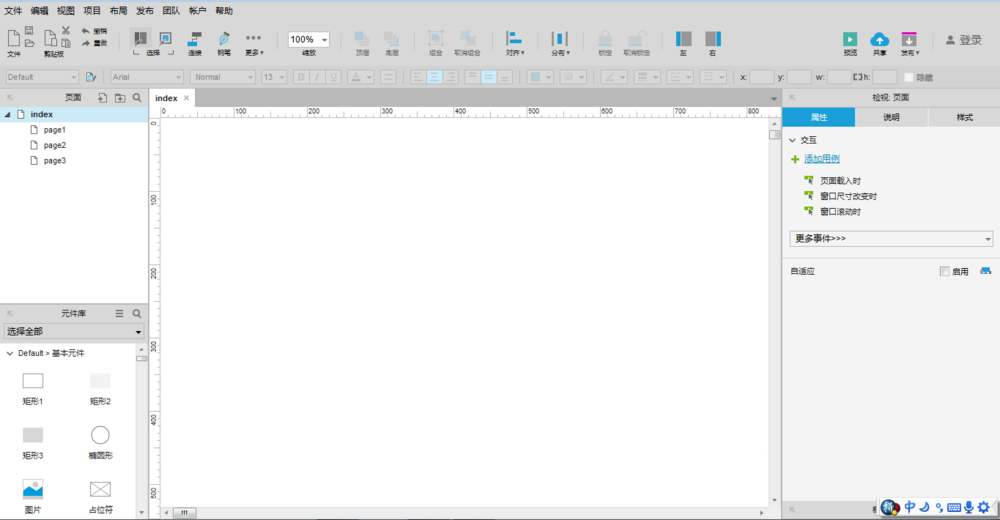Click the style painter icon beside Default

coord(91,77)
